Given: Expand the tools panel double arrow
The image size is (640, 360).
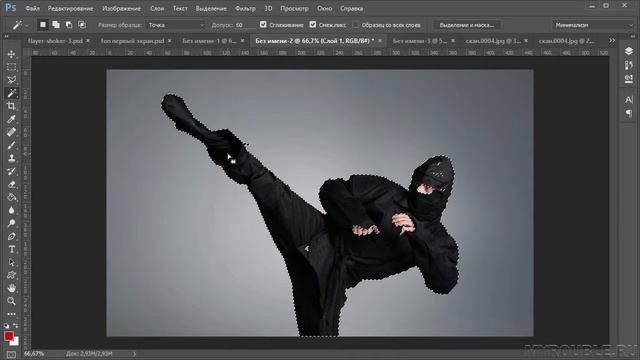Looking at the screenshot, I should [6, 36].
